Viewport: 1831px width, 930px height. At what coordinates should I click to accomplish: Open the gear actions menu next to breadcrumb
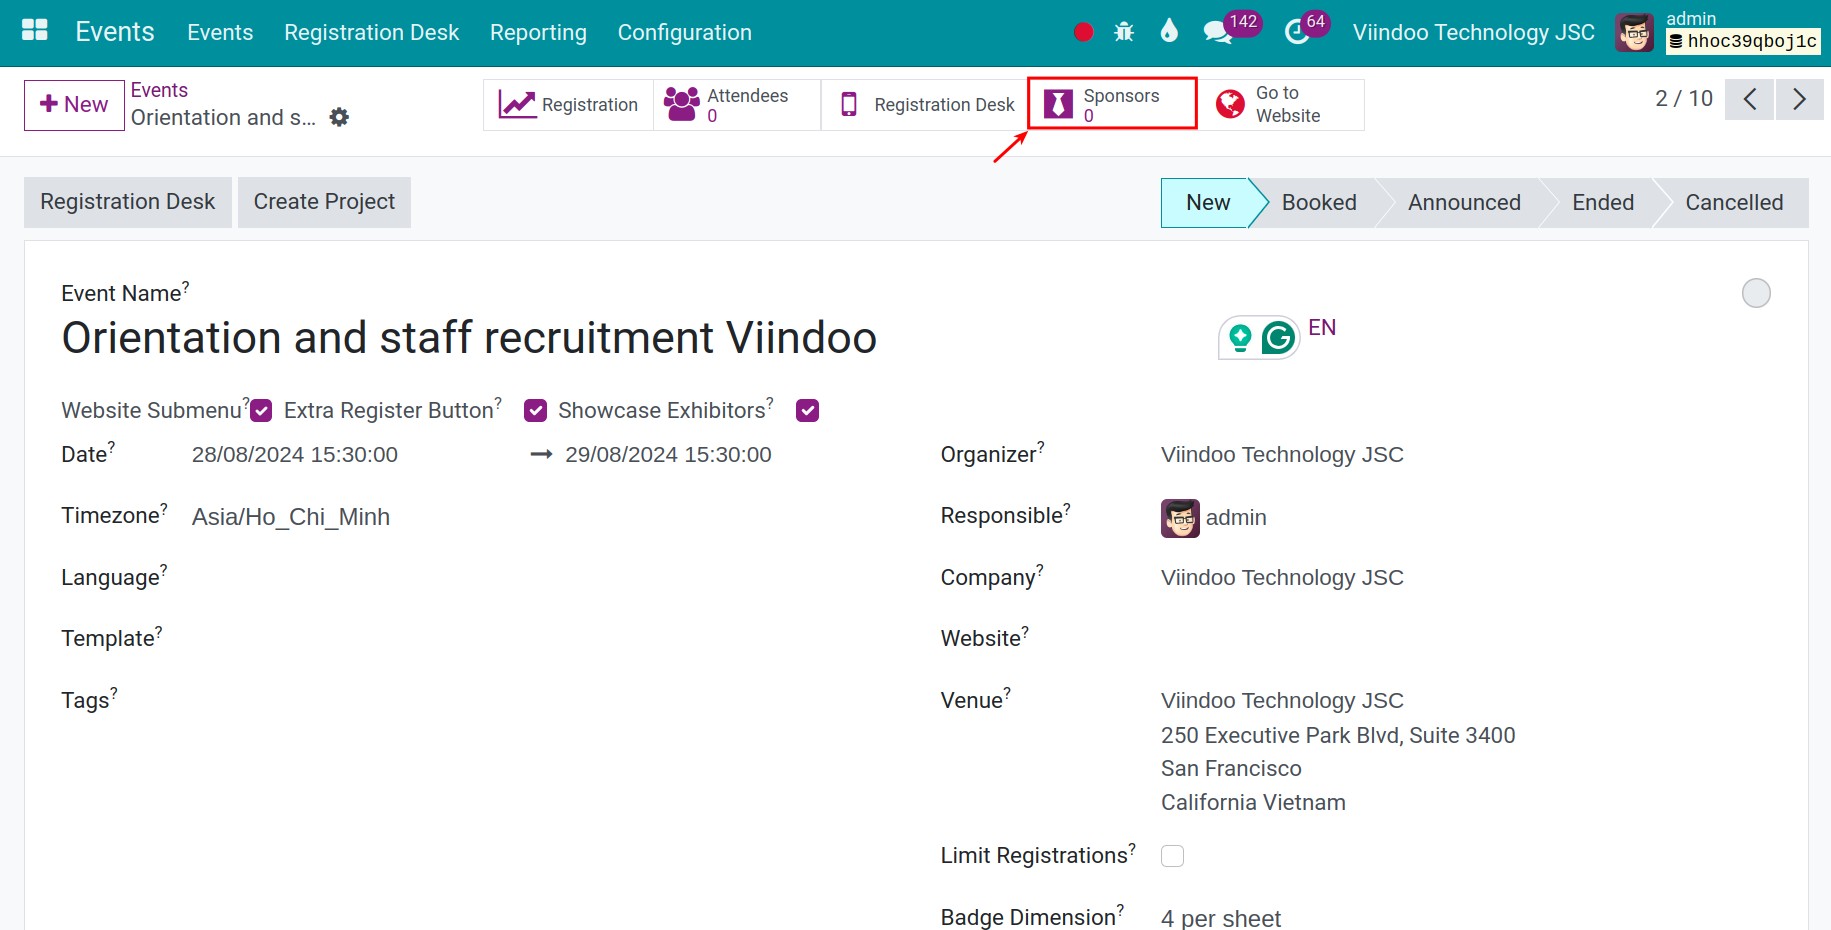point(340,118)
